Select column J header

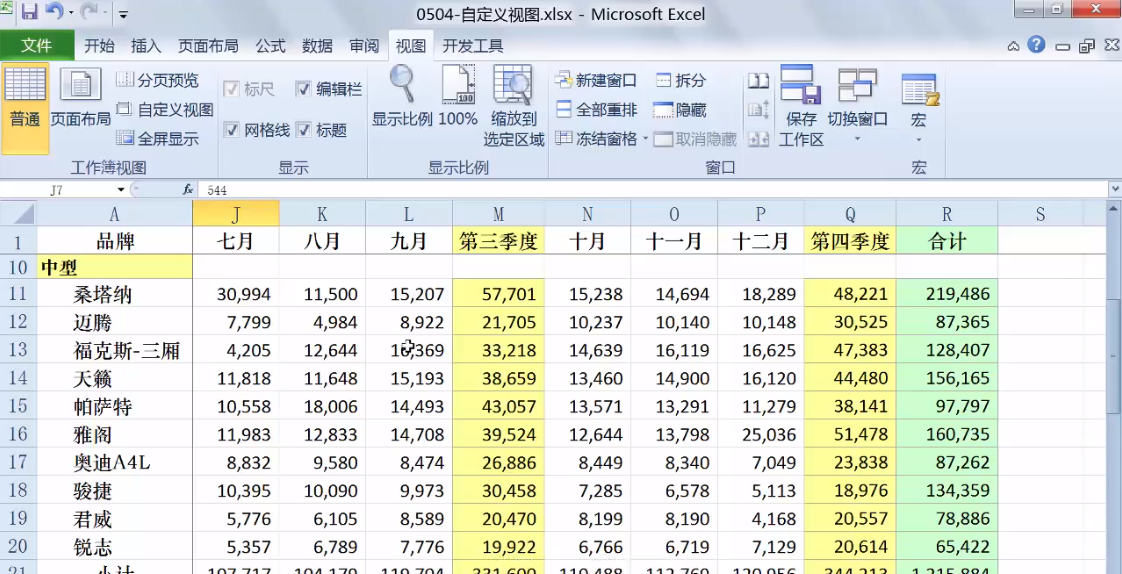[235, 213]
